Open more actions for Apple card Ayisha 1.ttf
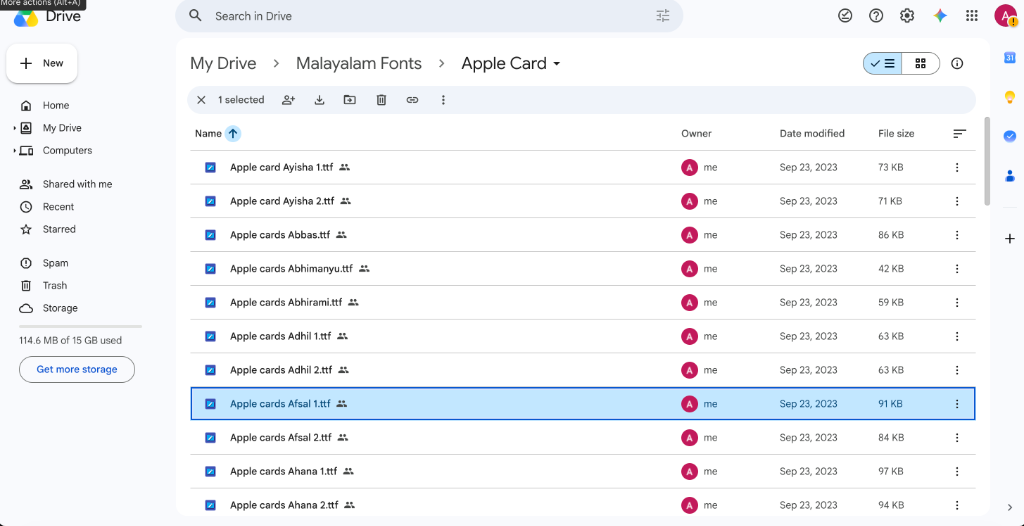This screenshot has height=526, width=1024. click(x=957, y=167)
